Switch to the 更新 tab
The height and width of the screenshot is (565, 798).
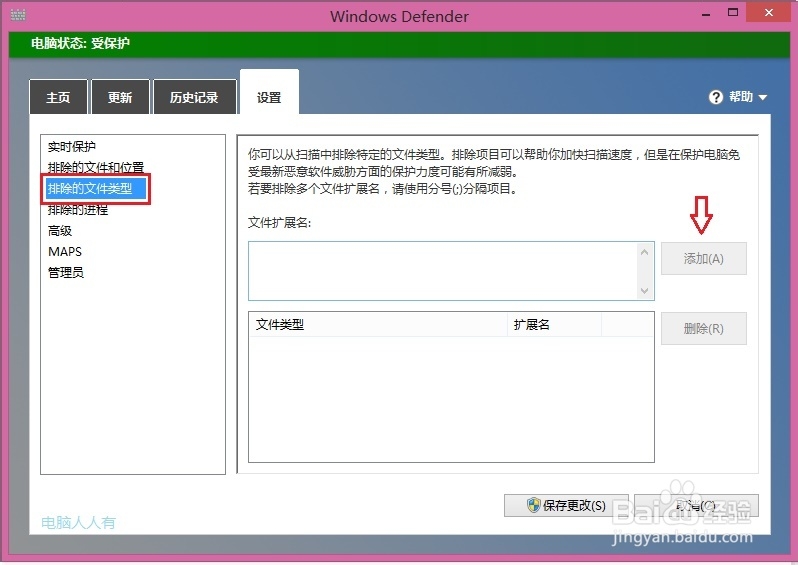point(120,97)
